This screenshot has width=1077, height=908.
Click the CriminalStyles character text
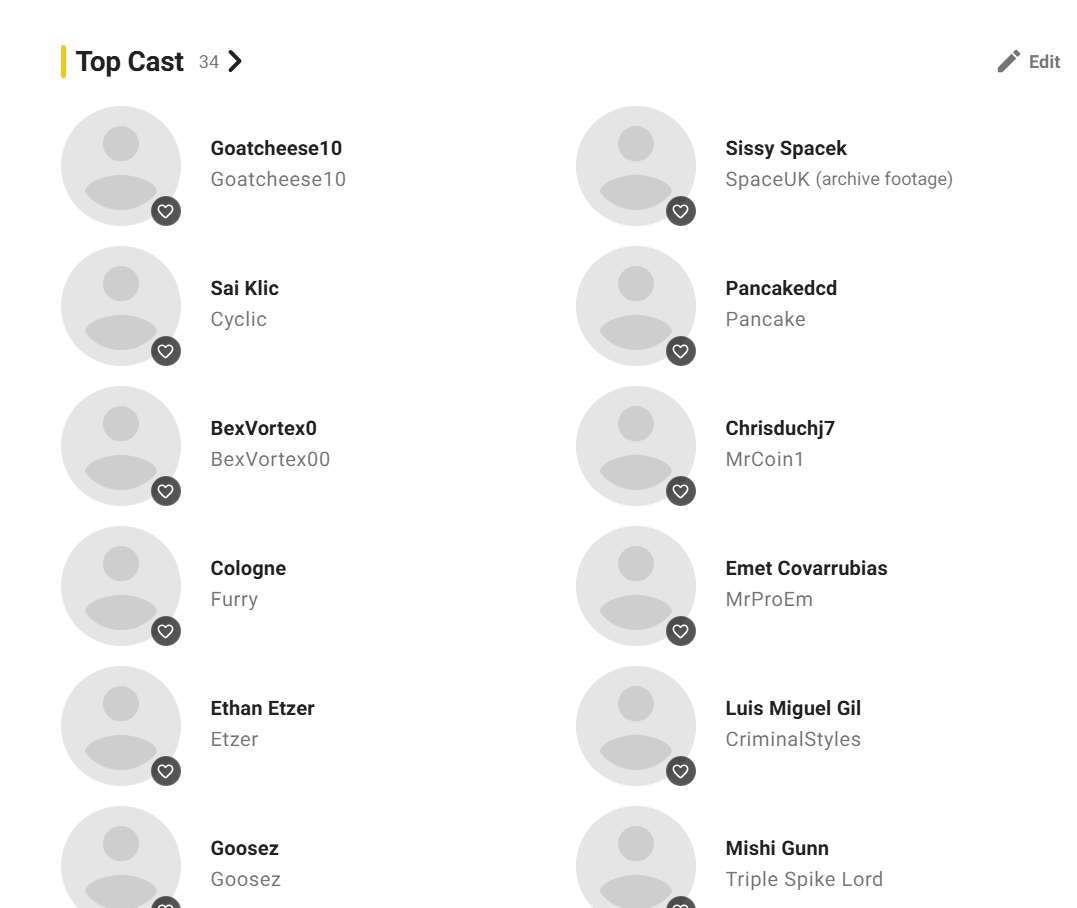pos(793,740)
